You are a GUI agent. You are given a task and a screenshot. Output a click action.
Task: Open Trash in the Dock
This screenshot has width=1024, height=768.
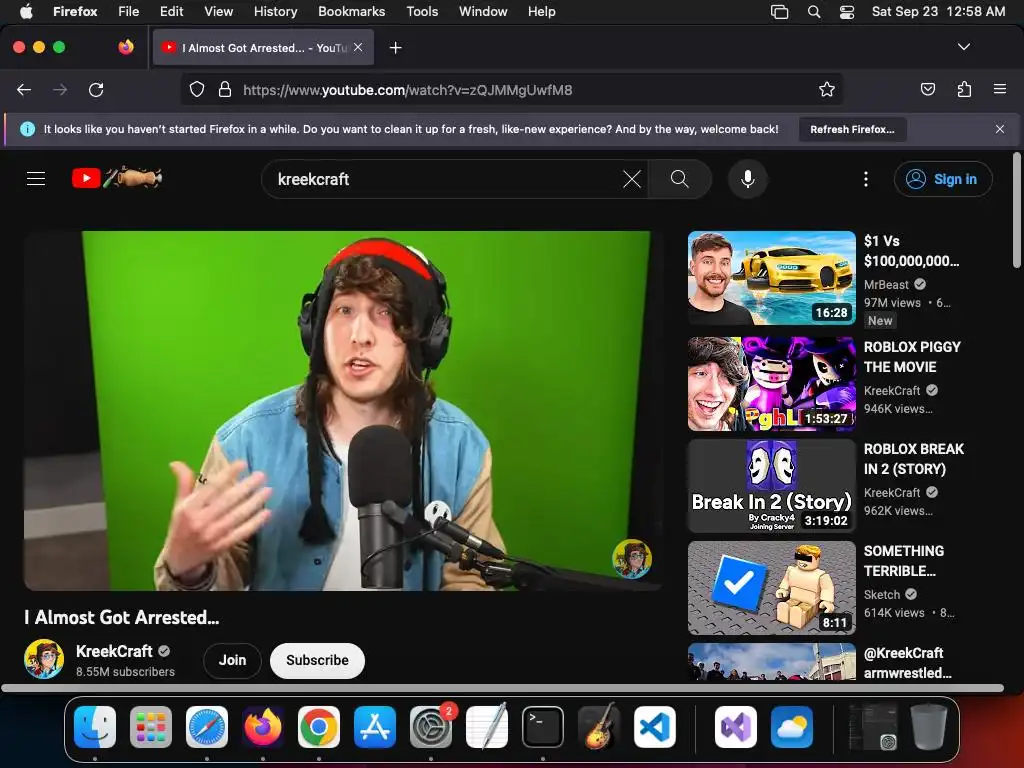click(929, 726)
